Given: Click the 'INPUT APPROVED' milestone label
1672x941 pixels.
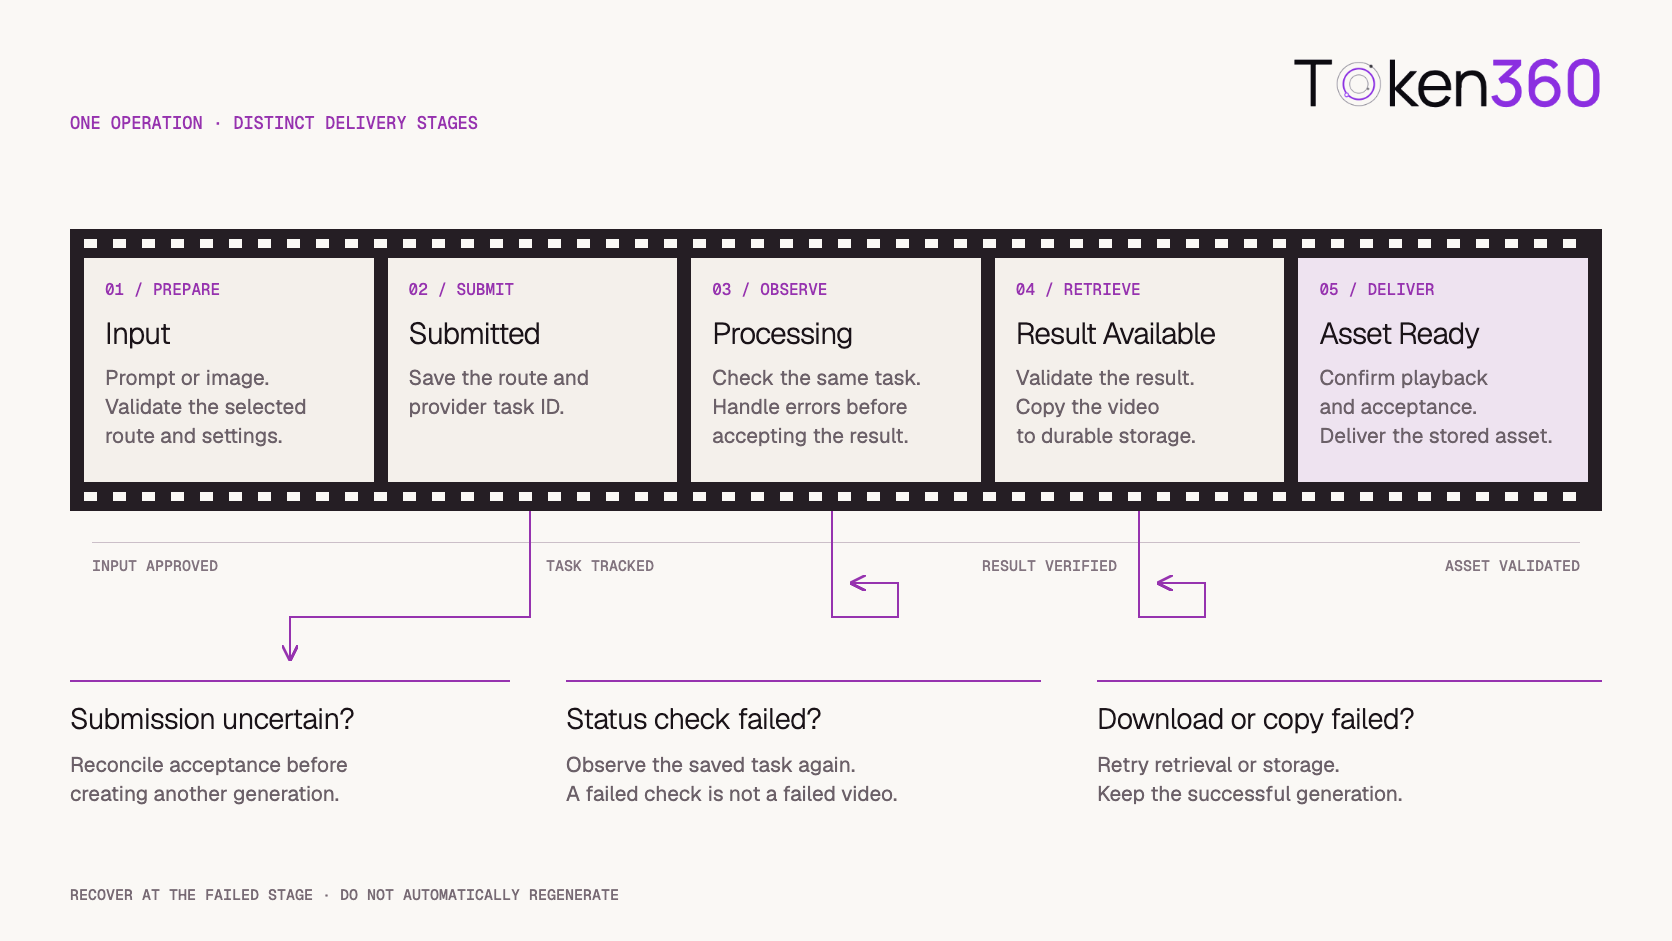Looking at the screenshot, I should [155, 566].
